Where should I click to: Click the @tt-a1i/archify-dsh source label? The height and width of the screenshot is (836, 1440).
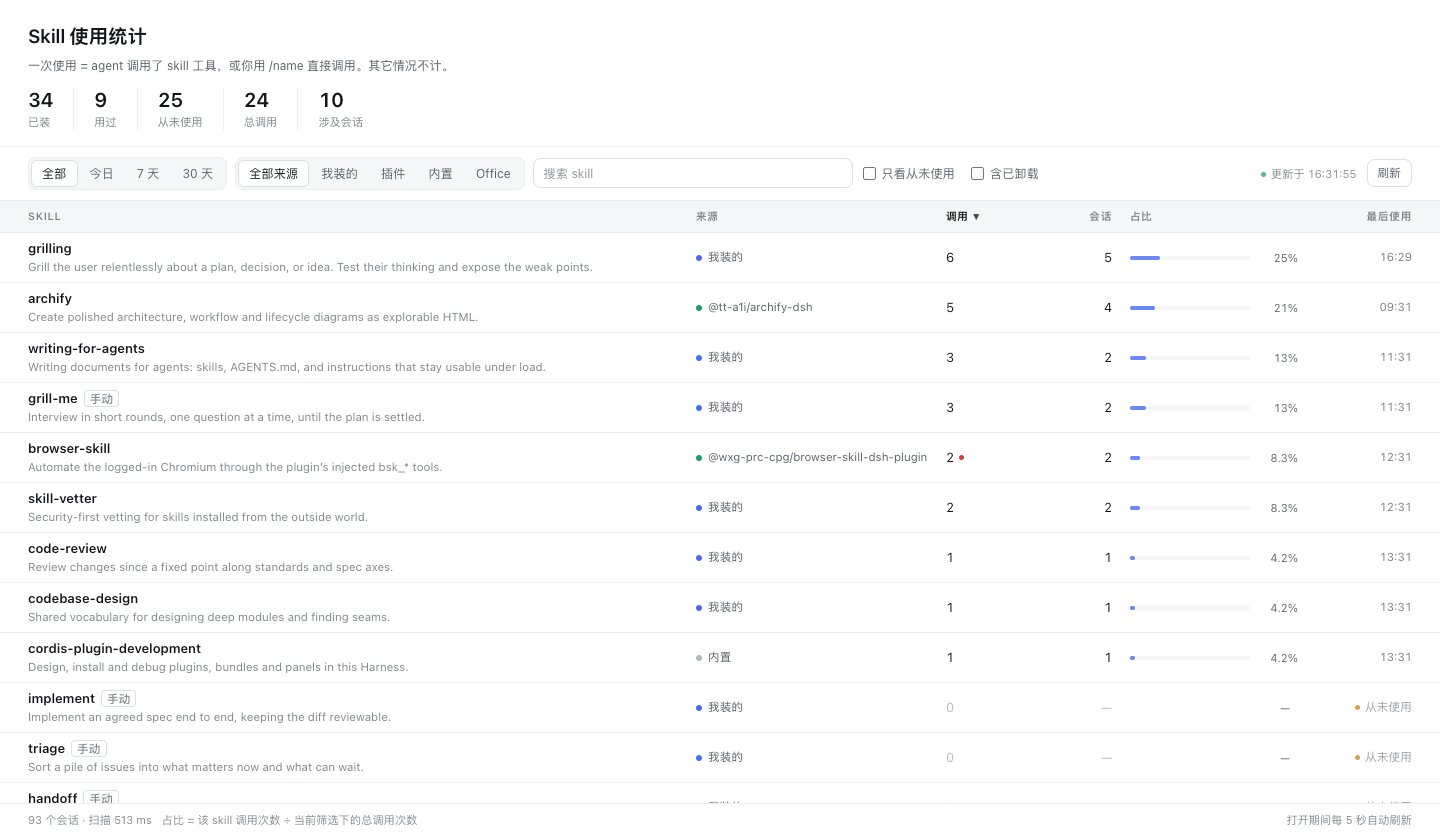click(x=760, y=307)
